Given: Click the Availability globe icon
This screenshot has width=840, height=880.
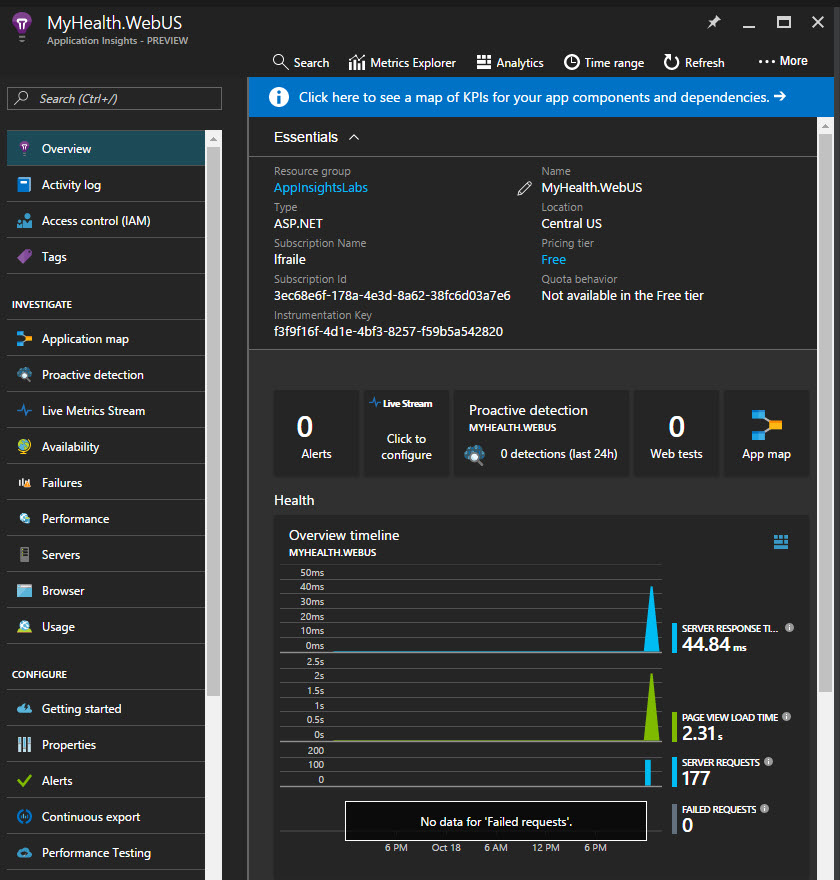Looking at the screenshot, I should click(x=24, y=446).
